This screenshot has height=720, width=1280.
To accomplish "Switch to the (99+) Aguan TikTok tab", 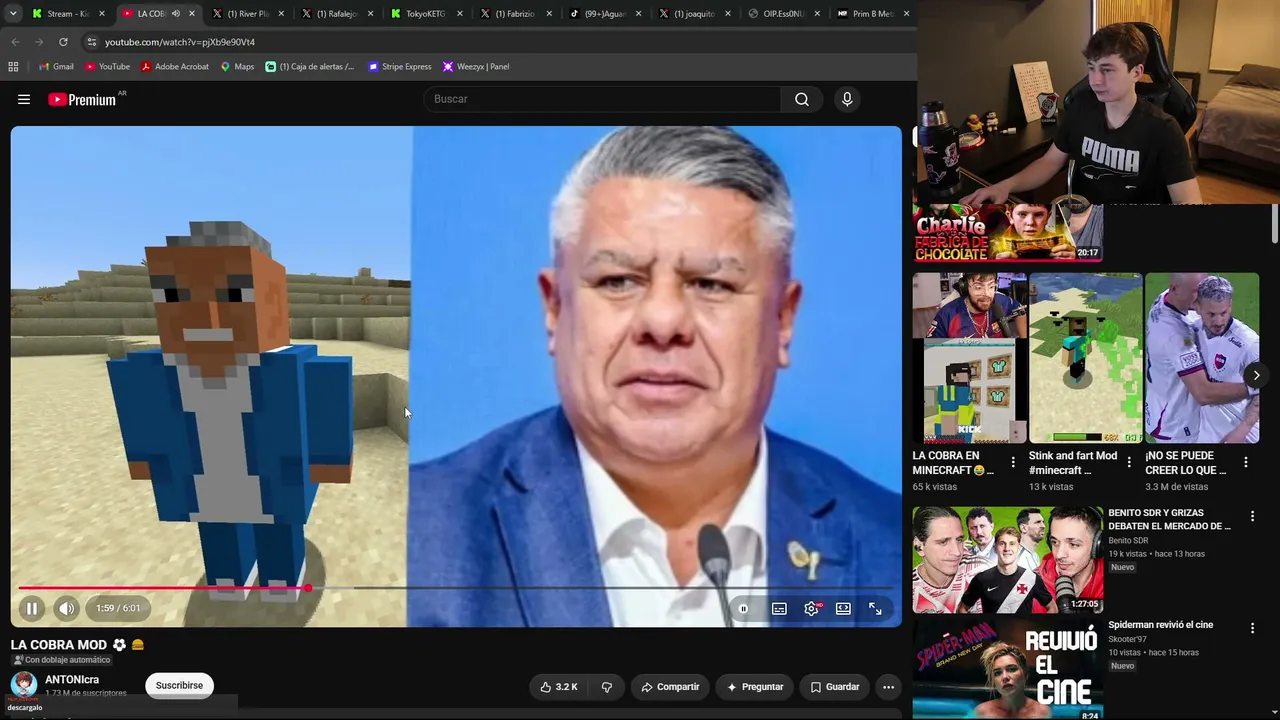I will 607,14.
